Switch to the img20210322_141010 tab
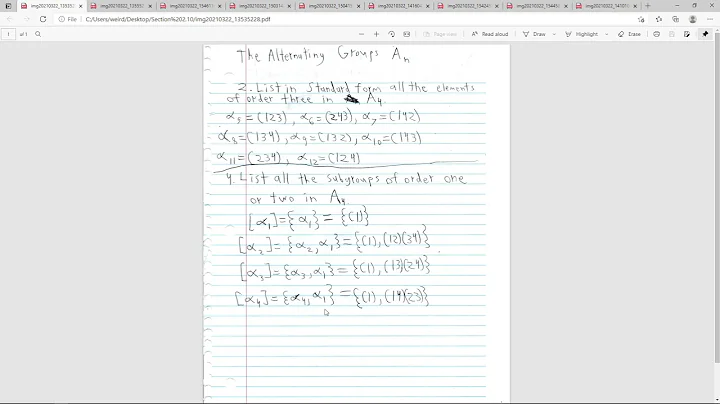Screen dimensions: 720x404 (606, 6)
